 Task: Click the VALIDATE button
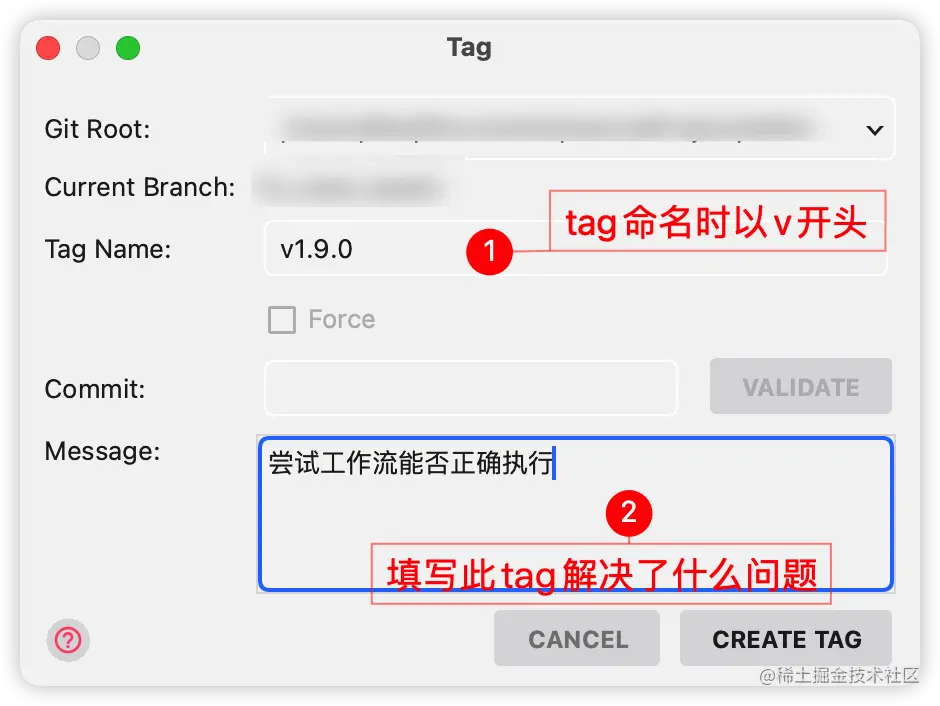point(801,387)
